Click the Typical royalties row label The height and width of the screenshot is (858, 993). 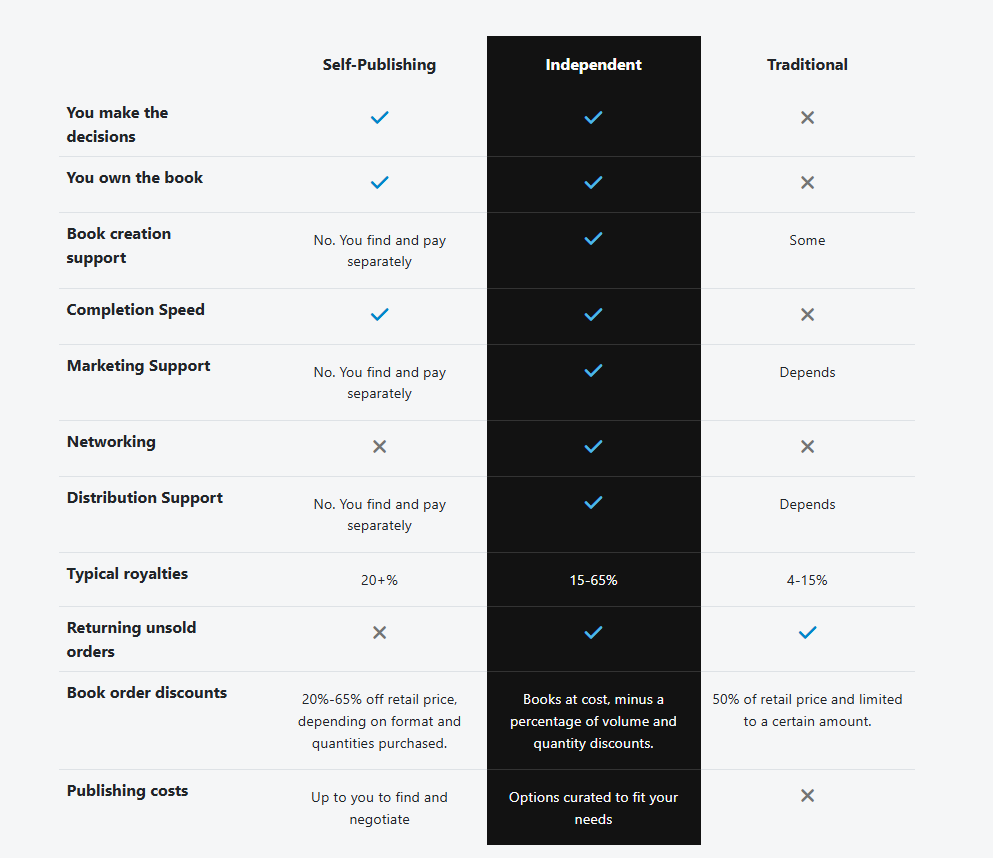[127, 574]
